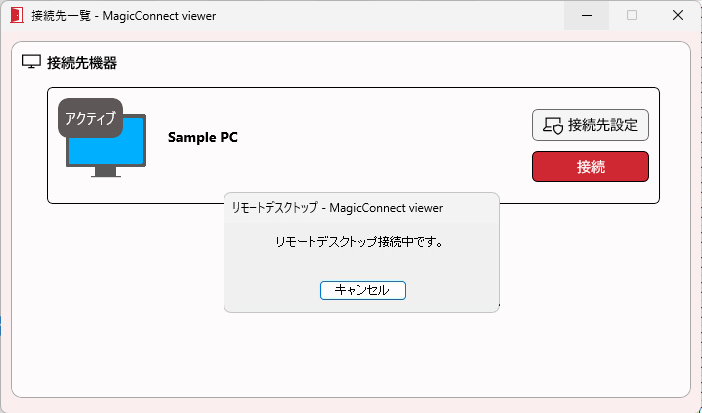Click the アクティブ status badge
The height and width of the screenshot is (413, 702).
coord(90,118)
